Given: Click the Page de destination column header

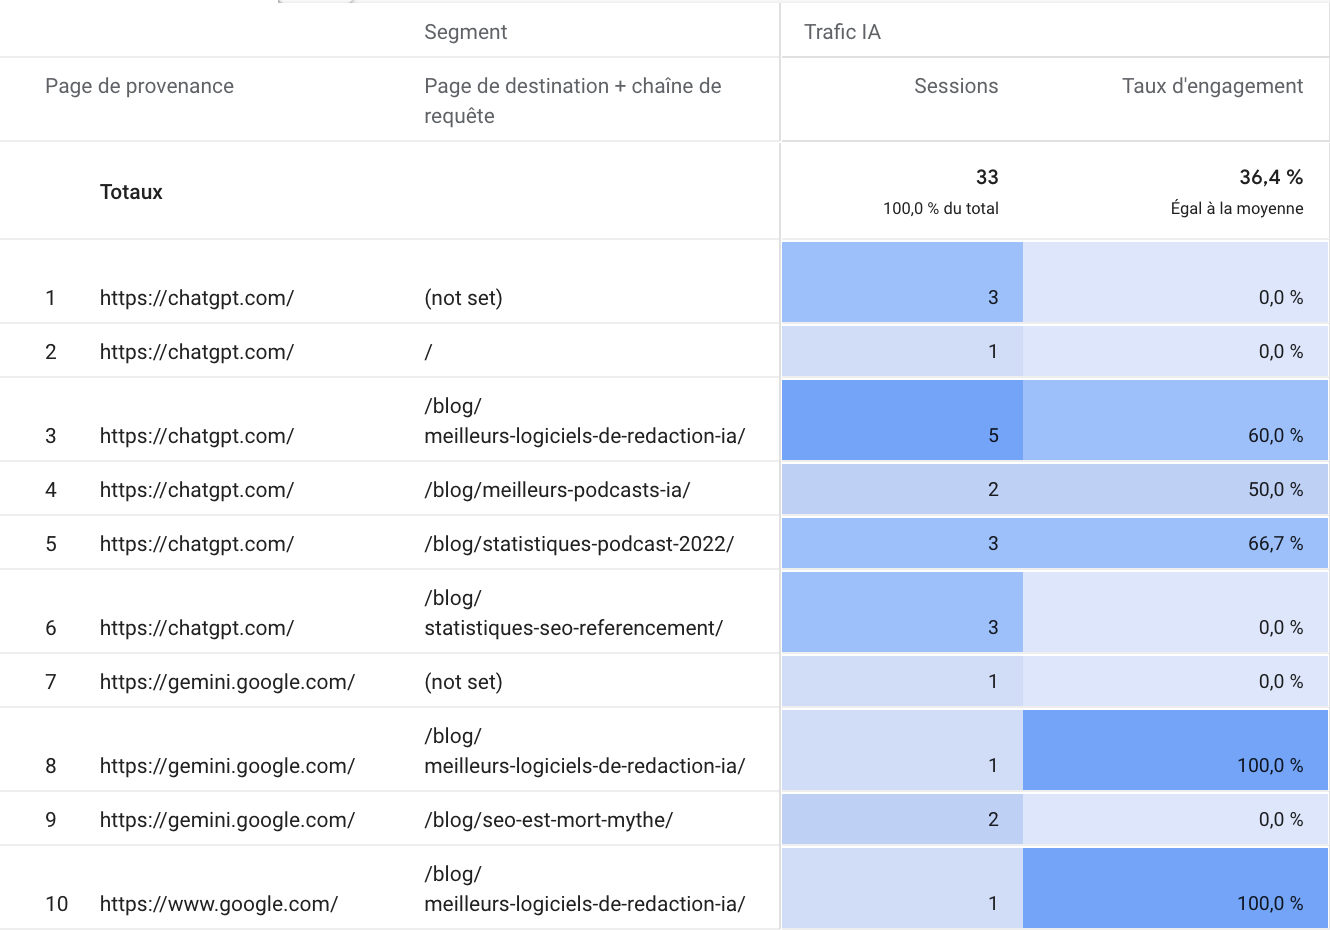Looking at the screenshot, I should pos(572,100).
